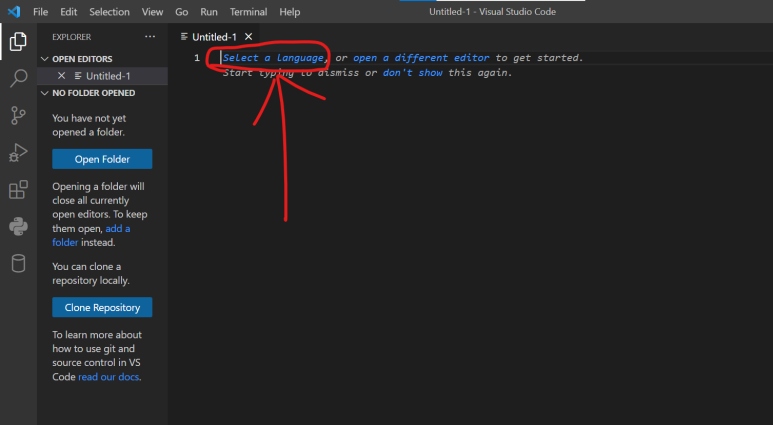The width and height of the screenshot is (773, 425).
Task: Collapse the No Folder Opened section
Action: pyautogui.click(x=44, y=93)
